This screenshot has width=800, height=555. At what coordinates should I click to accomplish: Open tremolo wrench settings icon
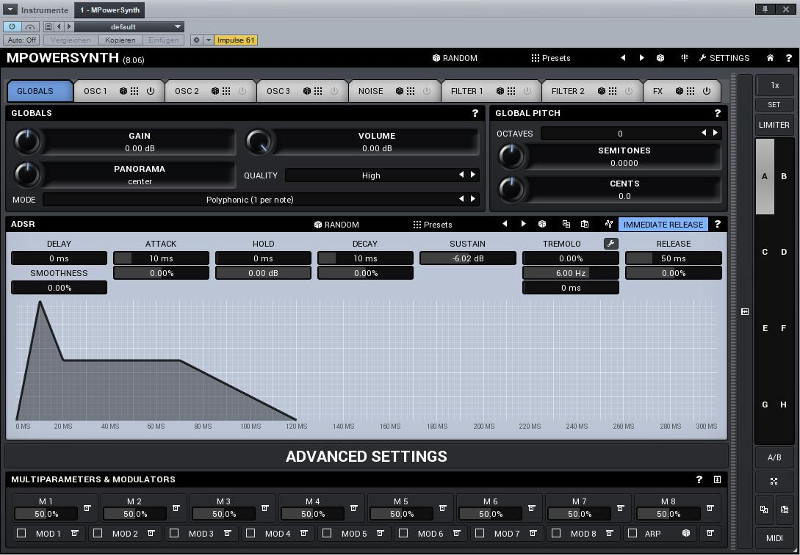[611, 244]
